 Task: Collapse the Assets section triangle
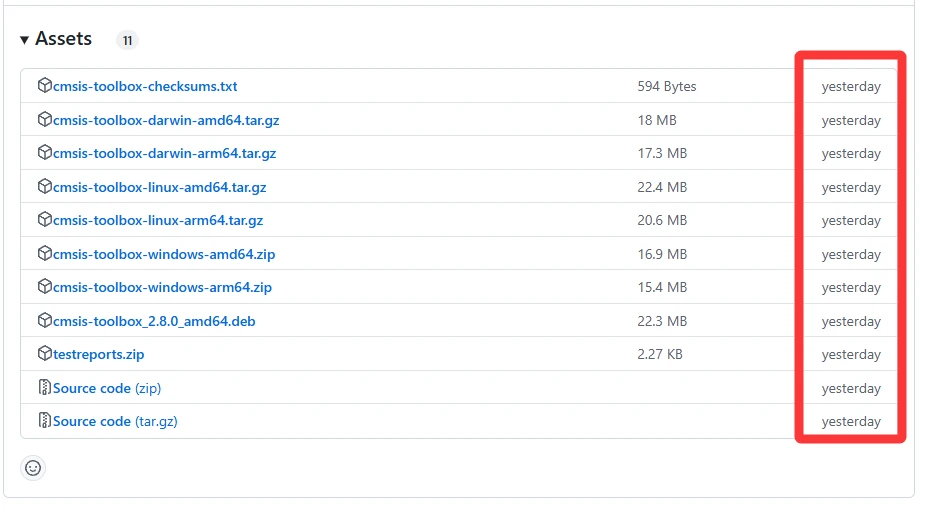click(24, 40)
